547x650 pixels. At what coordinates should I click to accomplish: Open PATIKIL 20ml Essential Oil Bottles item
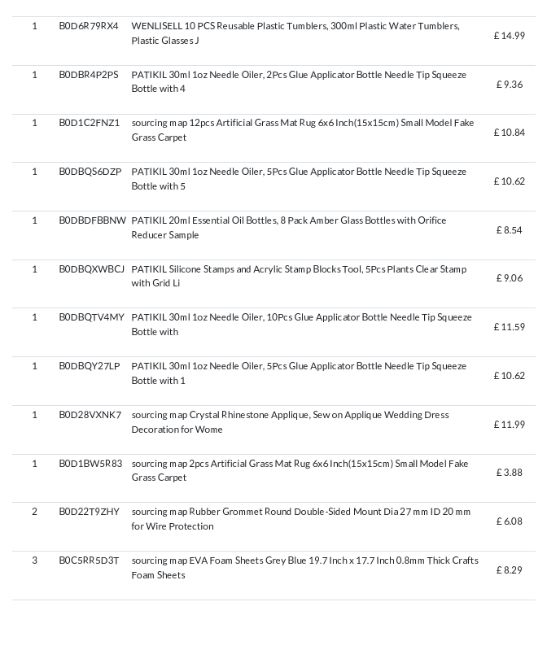(289, 227)
